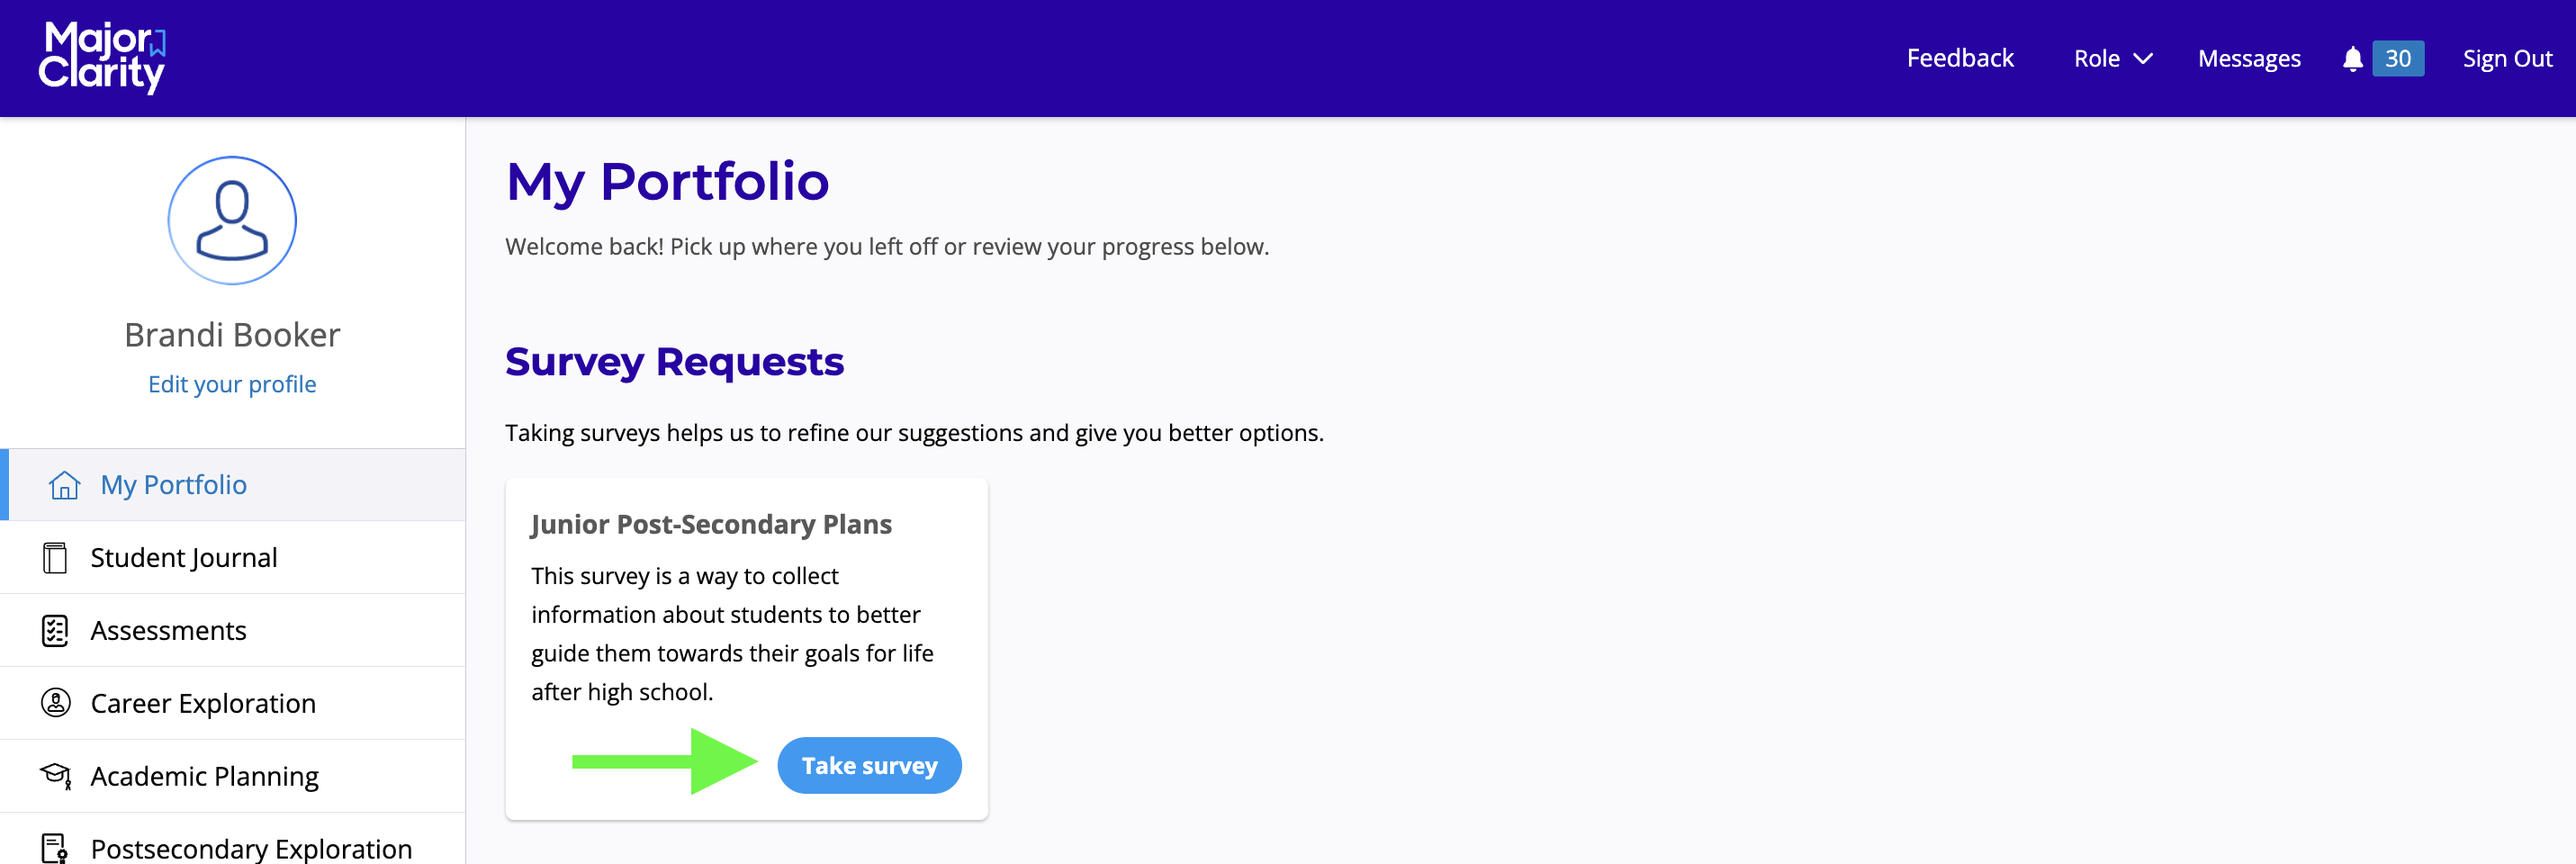Viewport: 2576px width, 864px height.
Task: Click the Postsecondary Exploration document icon
Action: click(55, 848)
